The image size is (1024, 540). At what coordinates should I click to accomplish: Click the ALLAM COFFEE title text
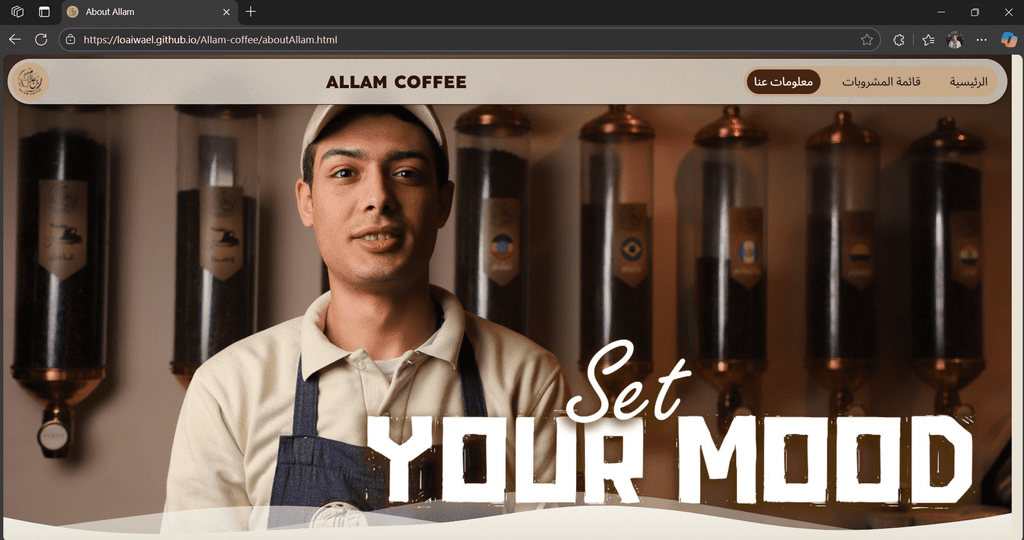click(x=396, y=82)
